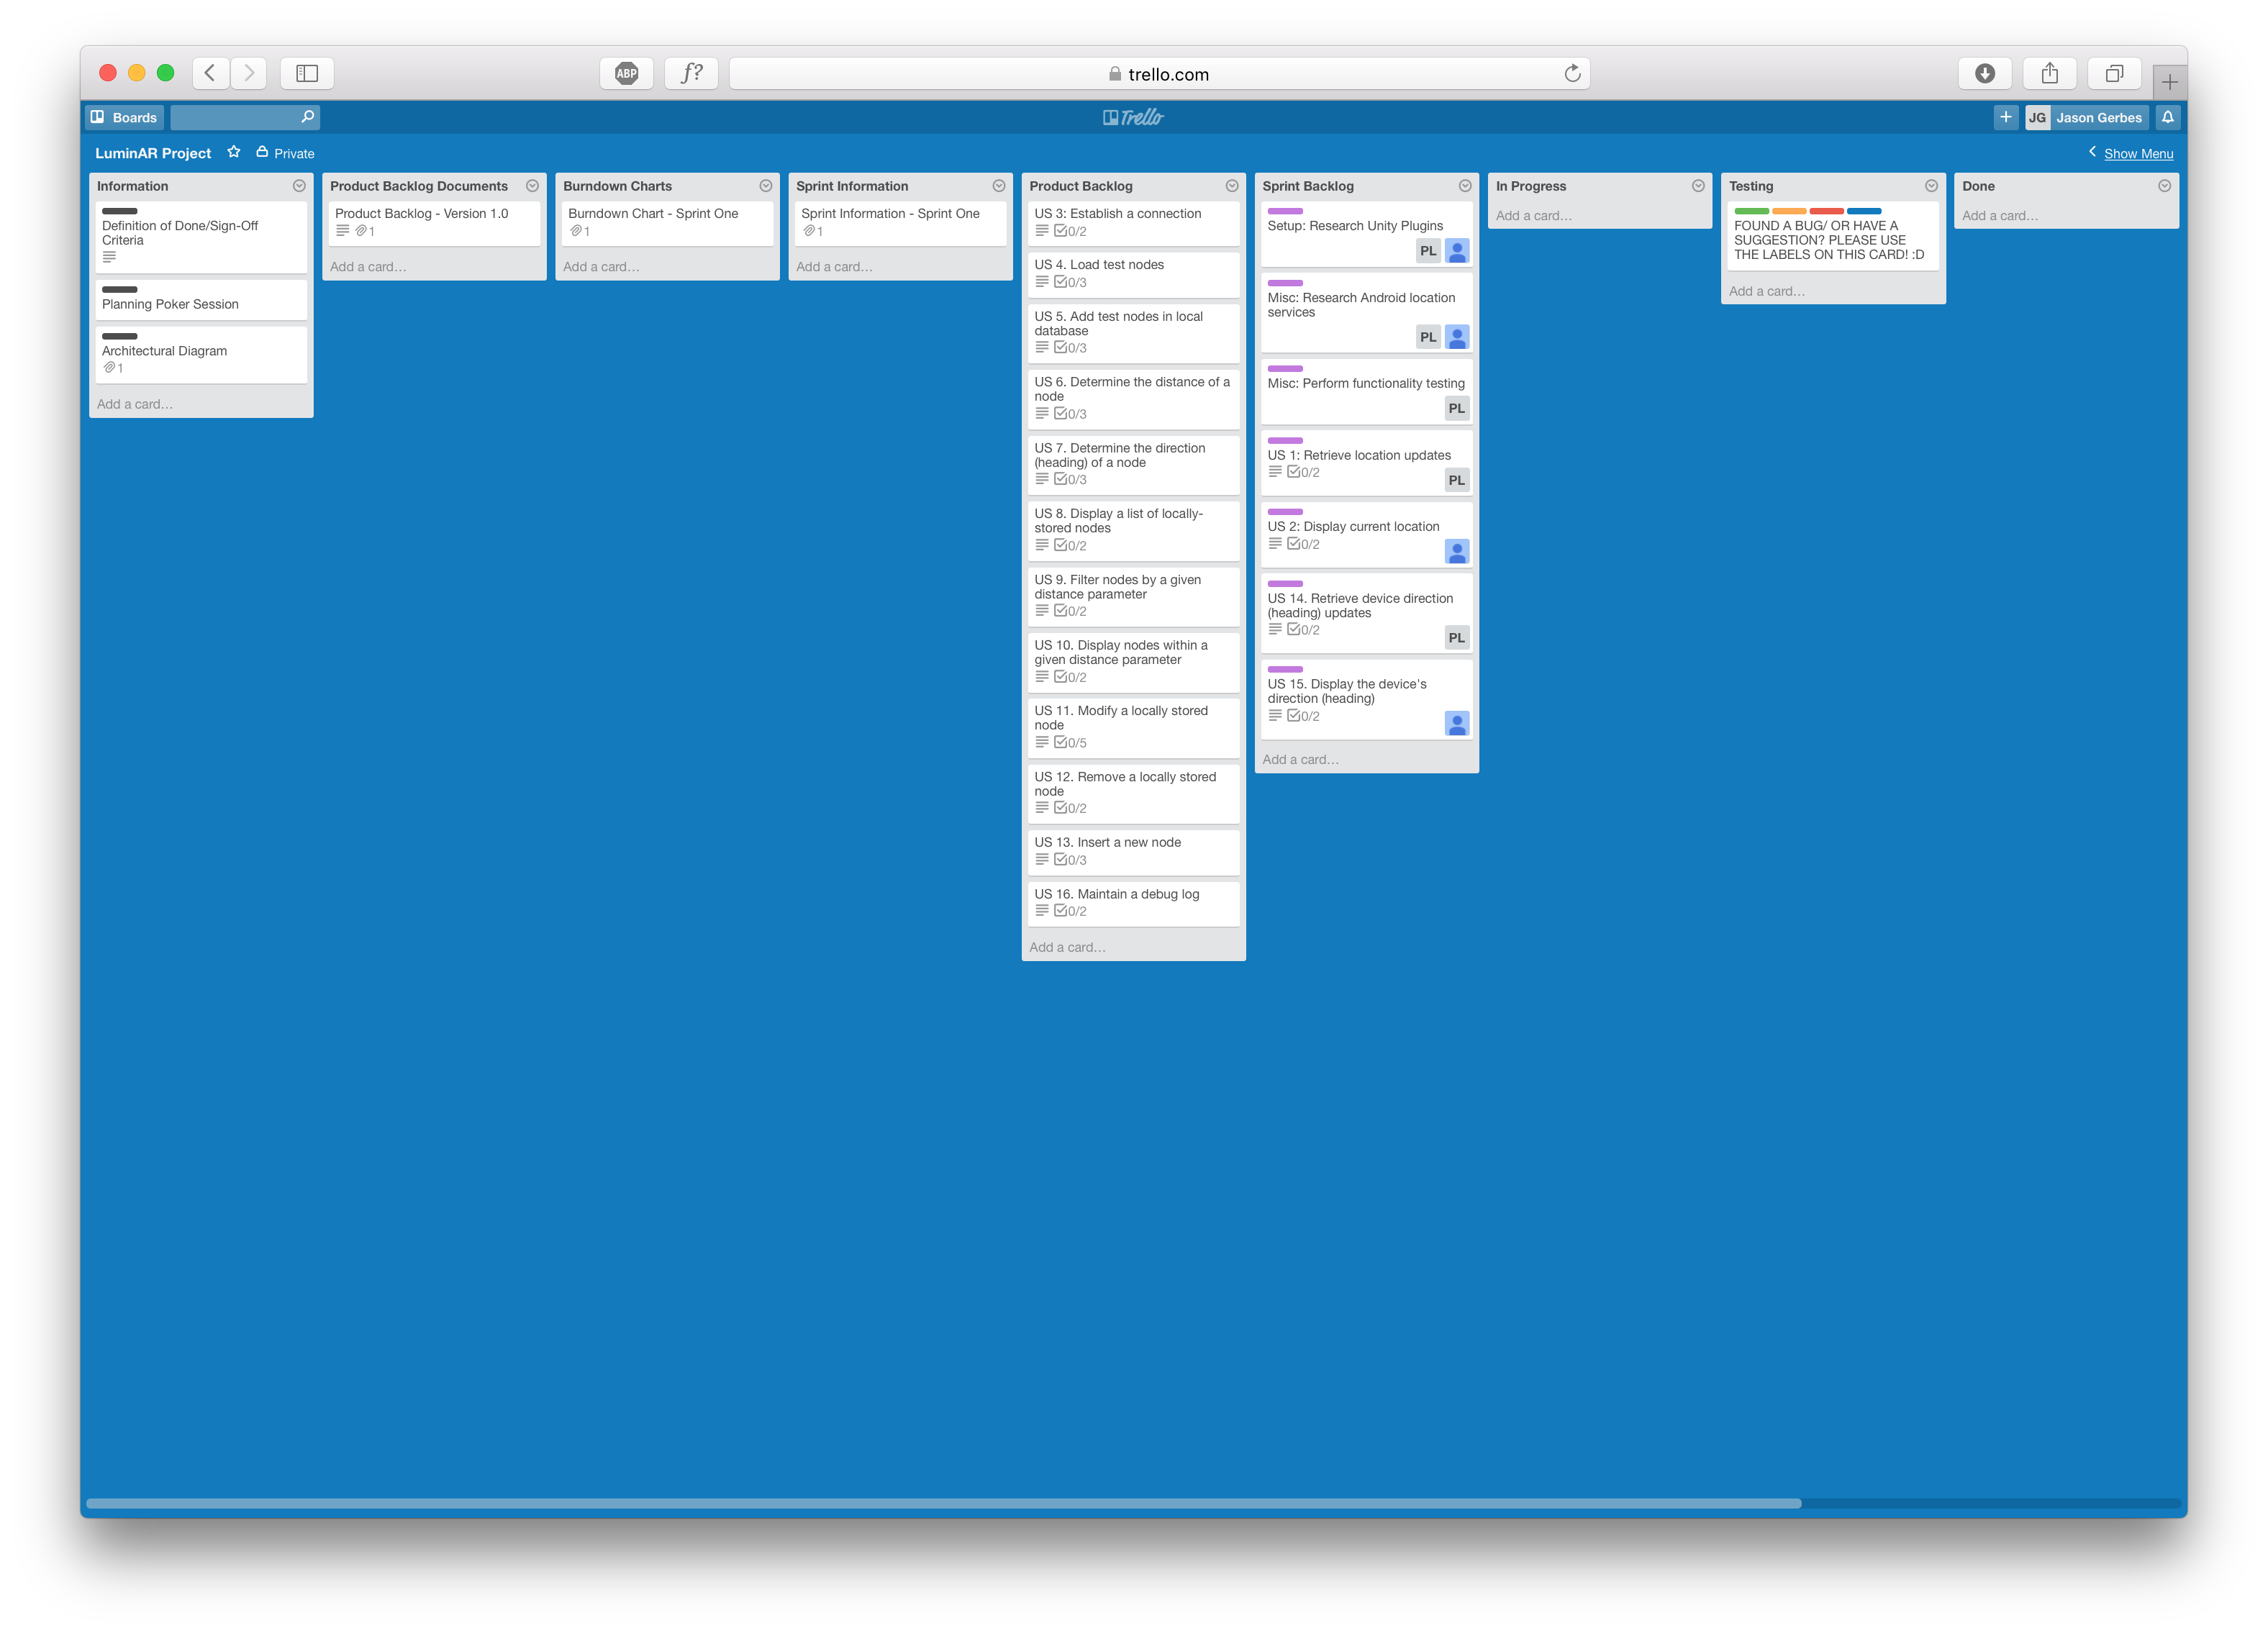
Task: Click the Trello logo in the header
Action: [1133, 117]
